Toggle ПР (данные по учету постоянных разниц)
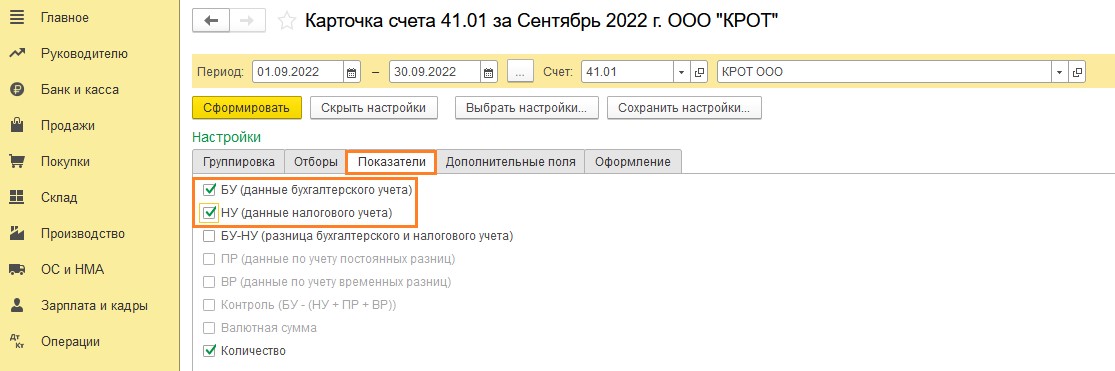The width and height of the screenshot is (1115, 371). click(x=209, y=259)
